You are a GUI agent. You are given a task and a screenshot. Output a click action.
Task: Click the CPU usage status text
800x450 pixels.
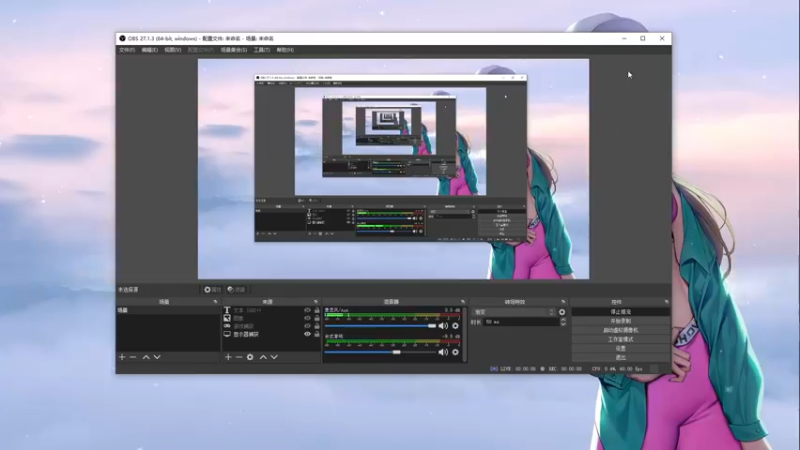(617, 368)
